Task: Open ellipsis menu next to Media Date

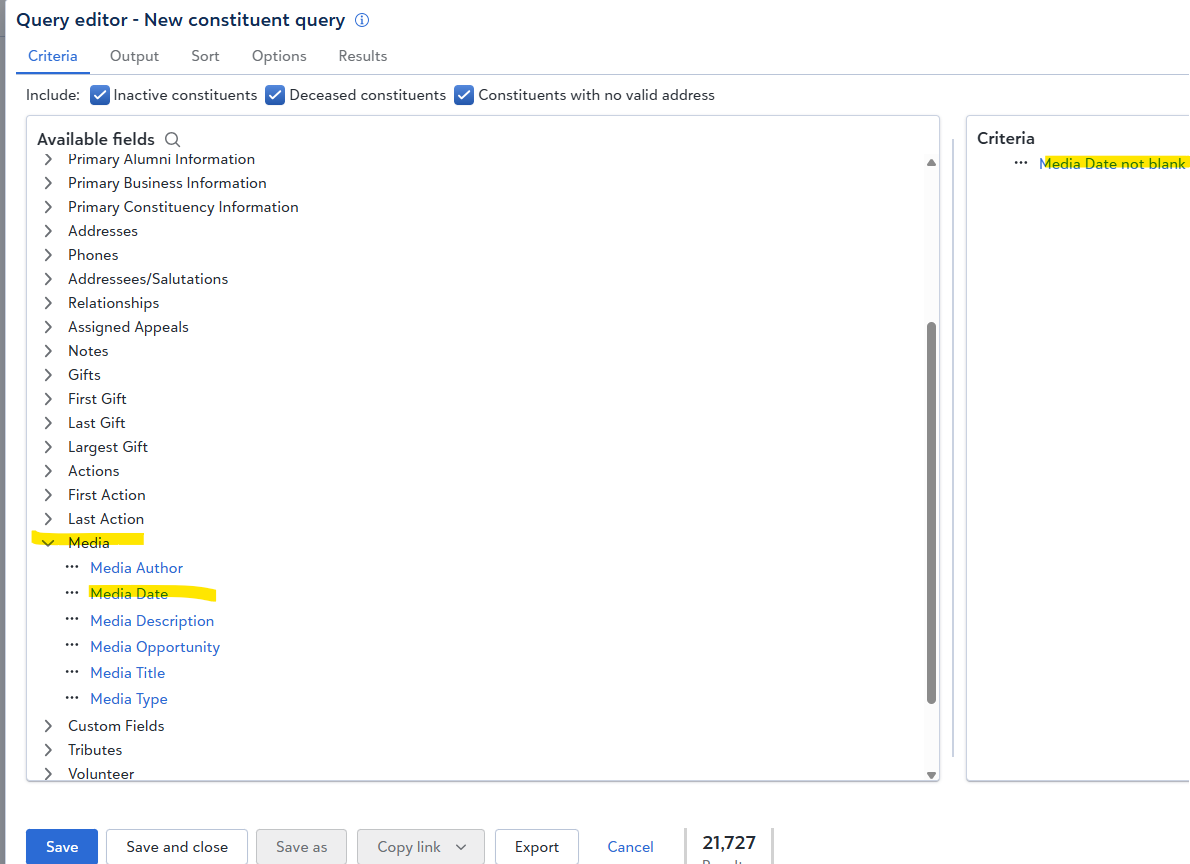Action: (72, 593)
